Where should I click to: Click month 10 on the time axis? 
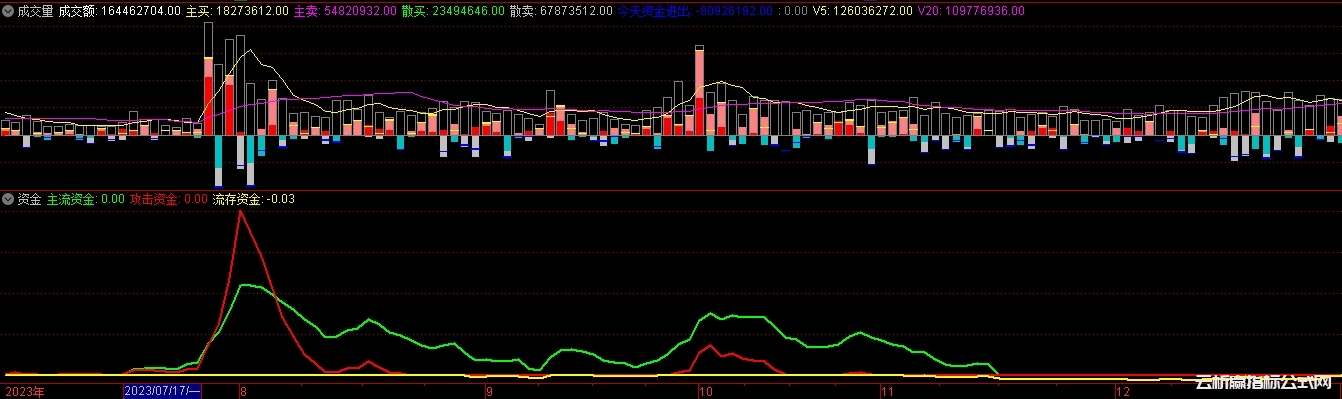(x=707, y=392)
